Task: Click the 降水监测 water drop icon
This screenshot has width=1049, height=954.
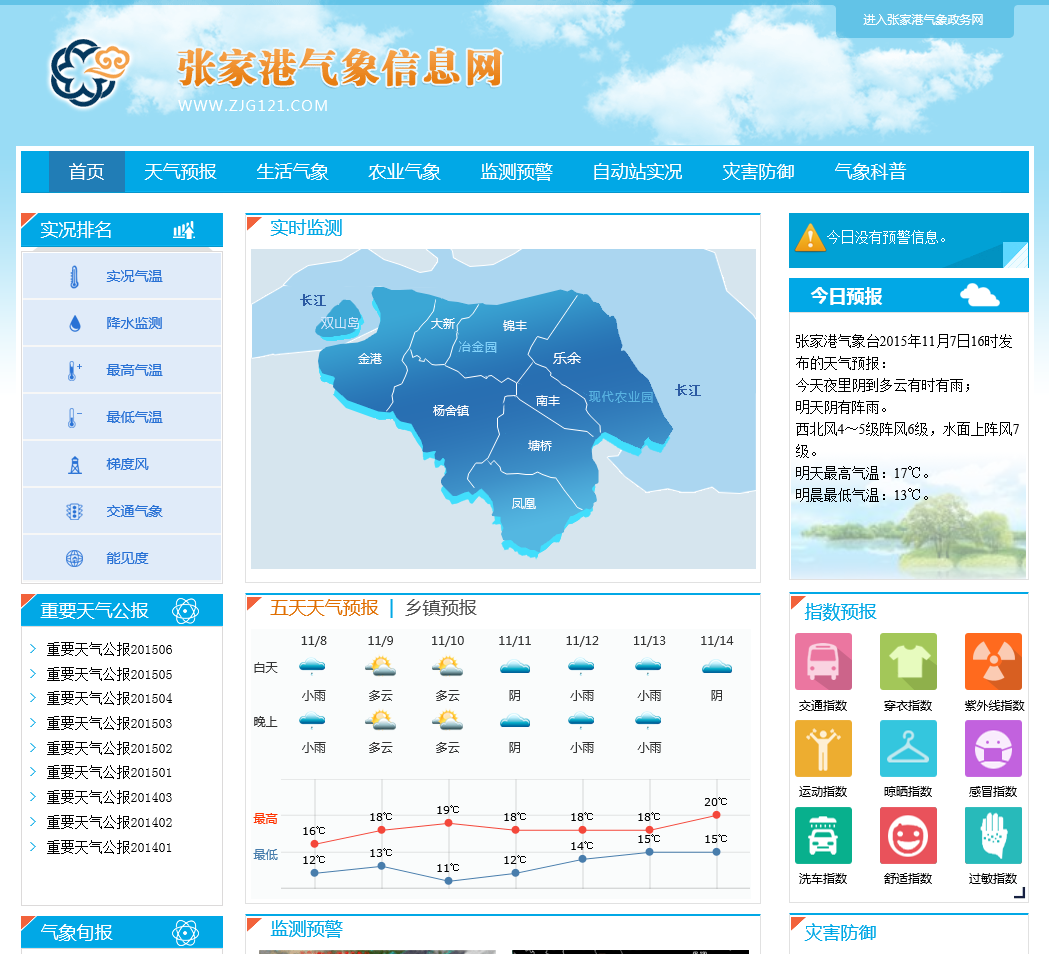Action: point(75,324)
